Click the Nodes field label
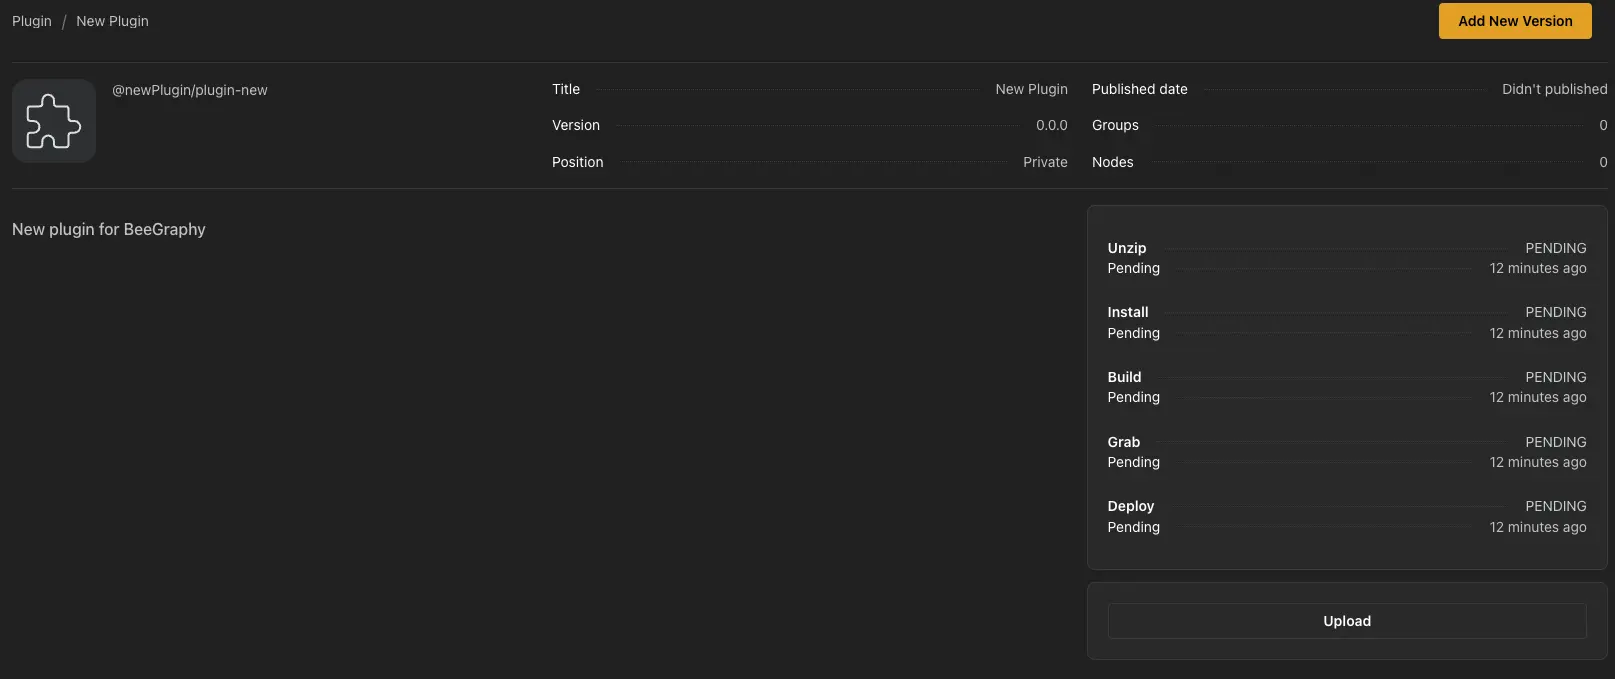1615x679 pixels. (1112, 162)
